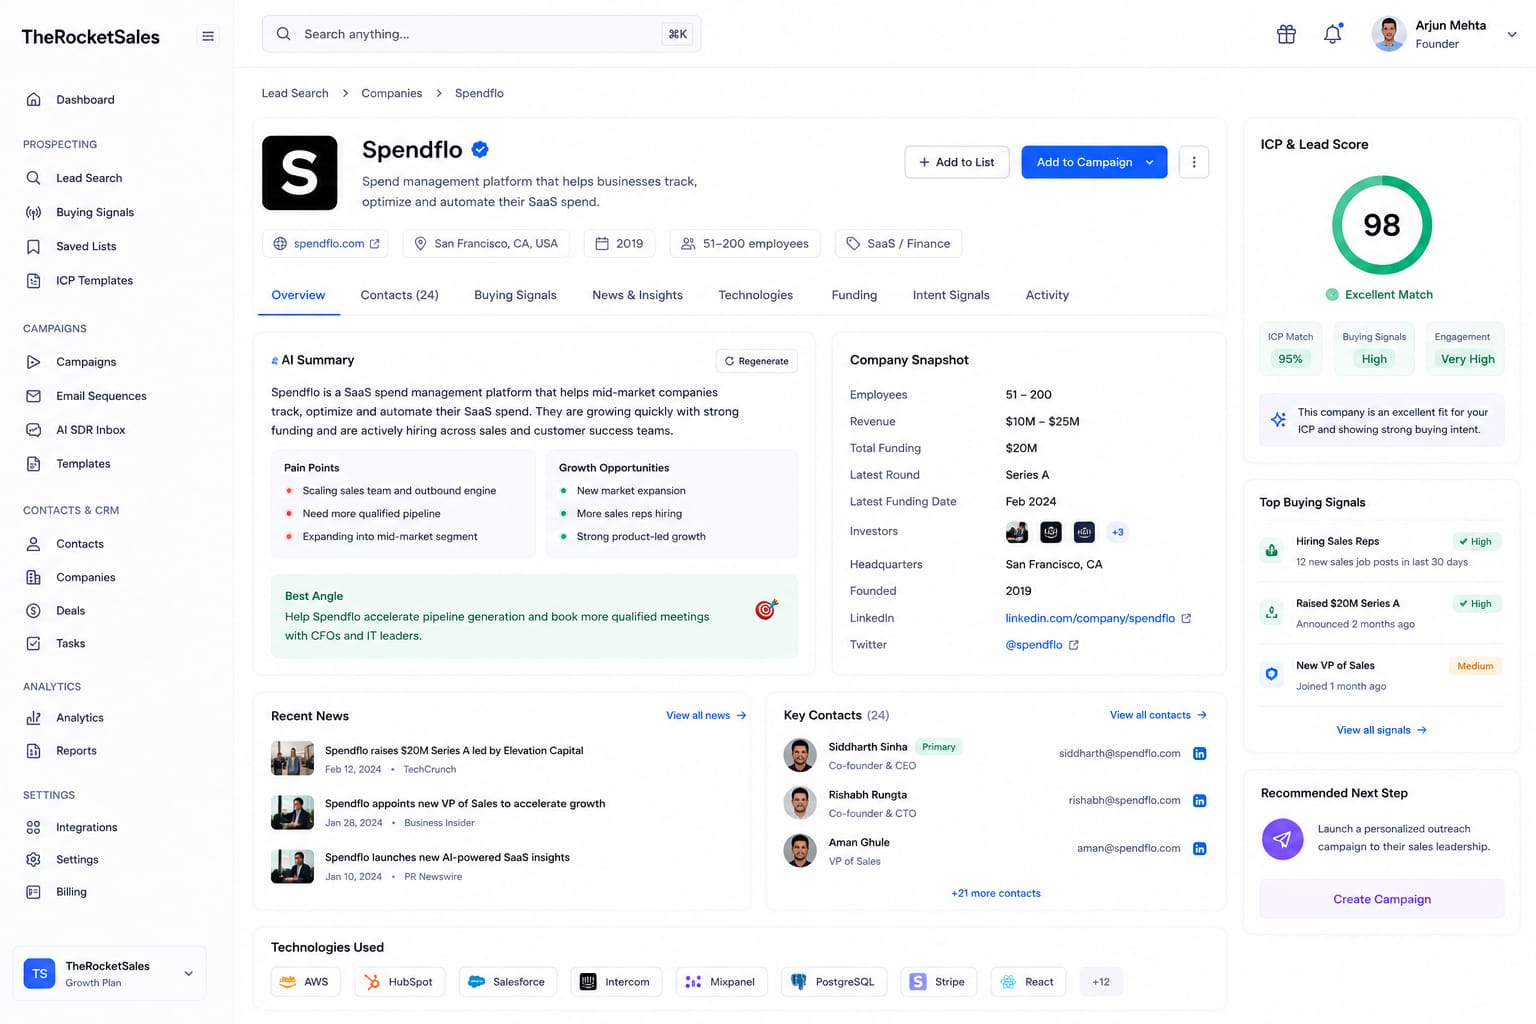
Task: Switch to the Buying Signals tab
Action: [515, 295]
